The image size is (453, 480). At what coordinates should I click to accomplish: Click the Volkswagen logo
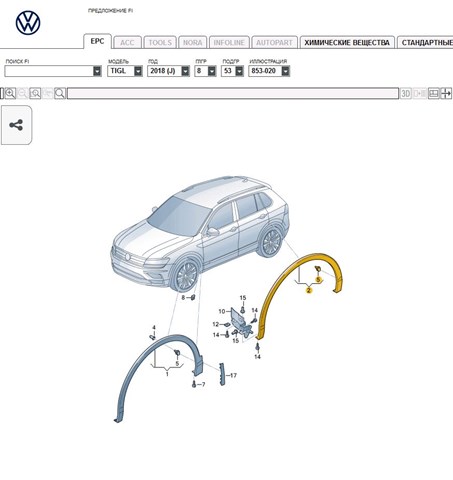[x=28, y=23]
